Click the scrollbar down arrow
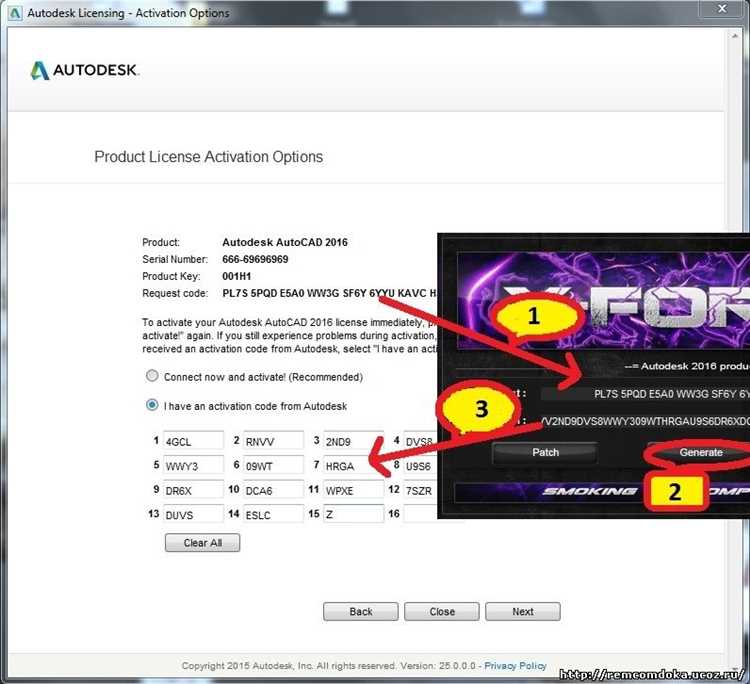This screenshot has height=684, width=750. pos(734,669)
